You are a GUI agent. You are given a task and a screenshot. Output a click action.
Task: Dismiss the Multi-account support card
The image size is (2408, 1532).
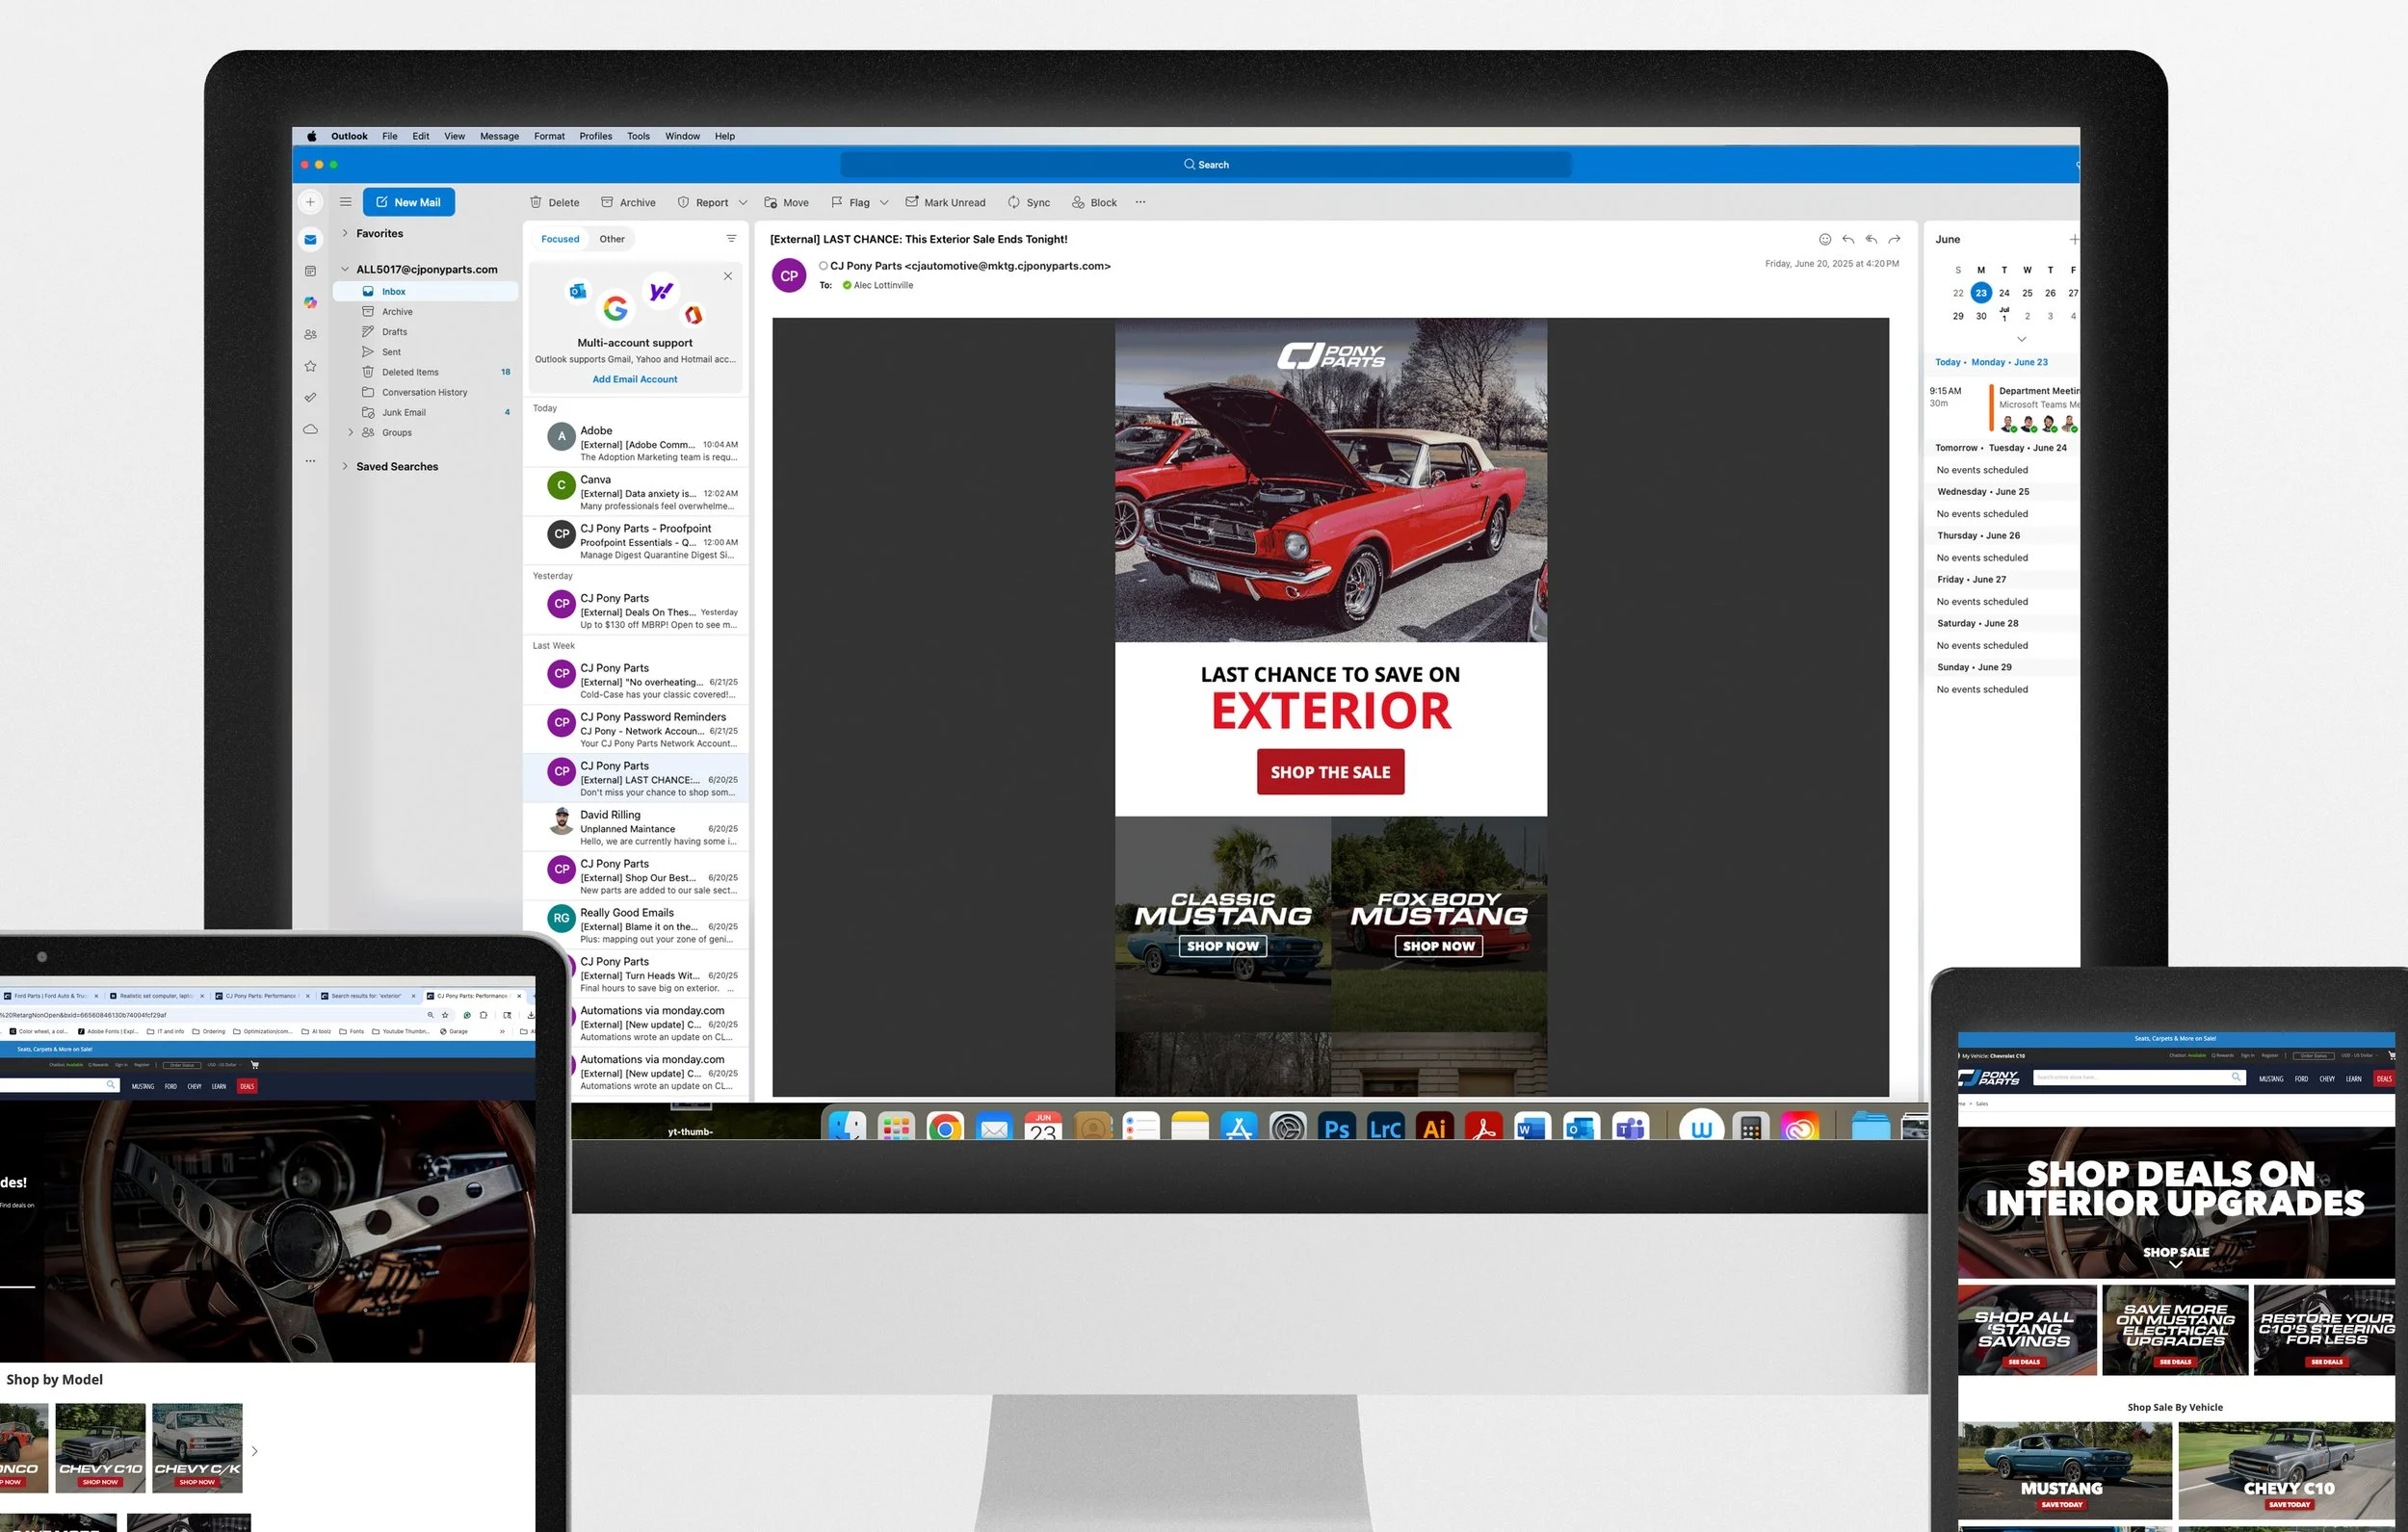pos(728,276)
